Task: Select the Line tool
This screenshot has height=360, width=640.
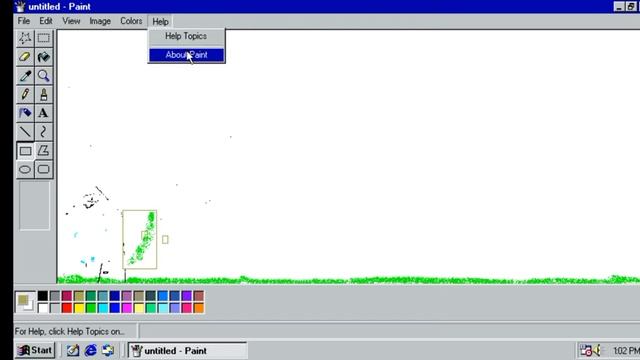Action: coord(25,132)
